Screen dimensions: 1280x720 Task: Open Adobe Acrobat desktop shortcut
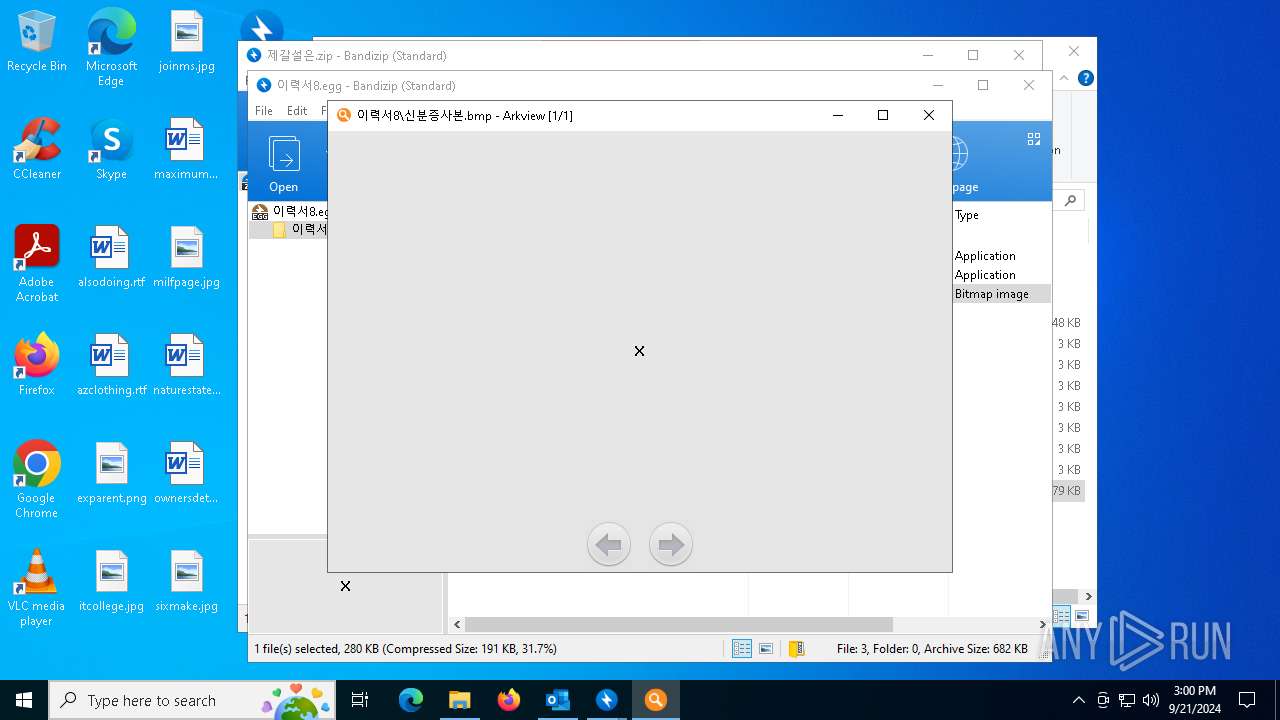coord(37,264)
